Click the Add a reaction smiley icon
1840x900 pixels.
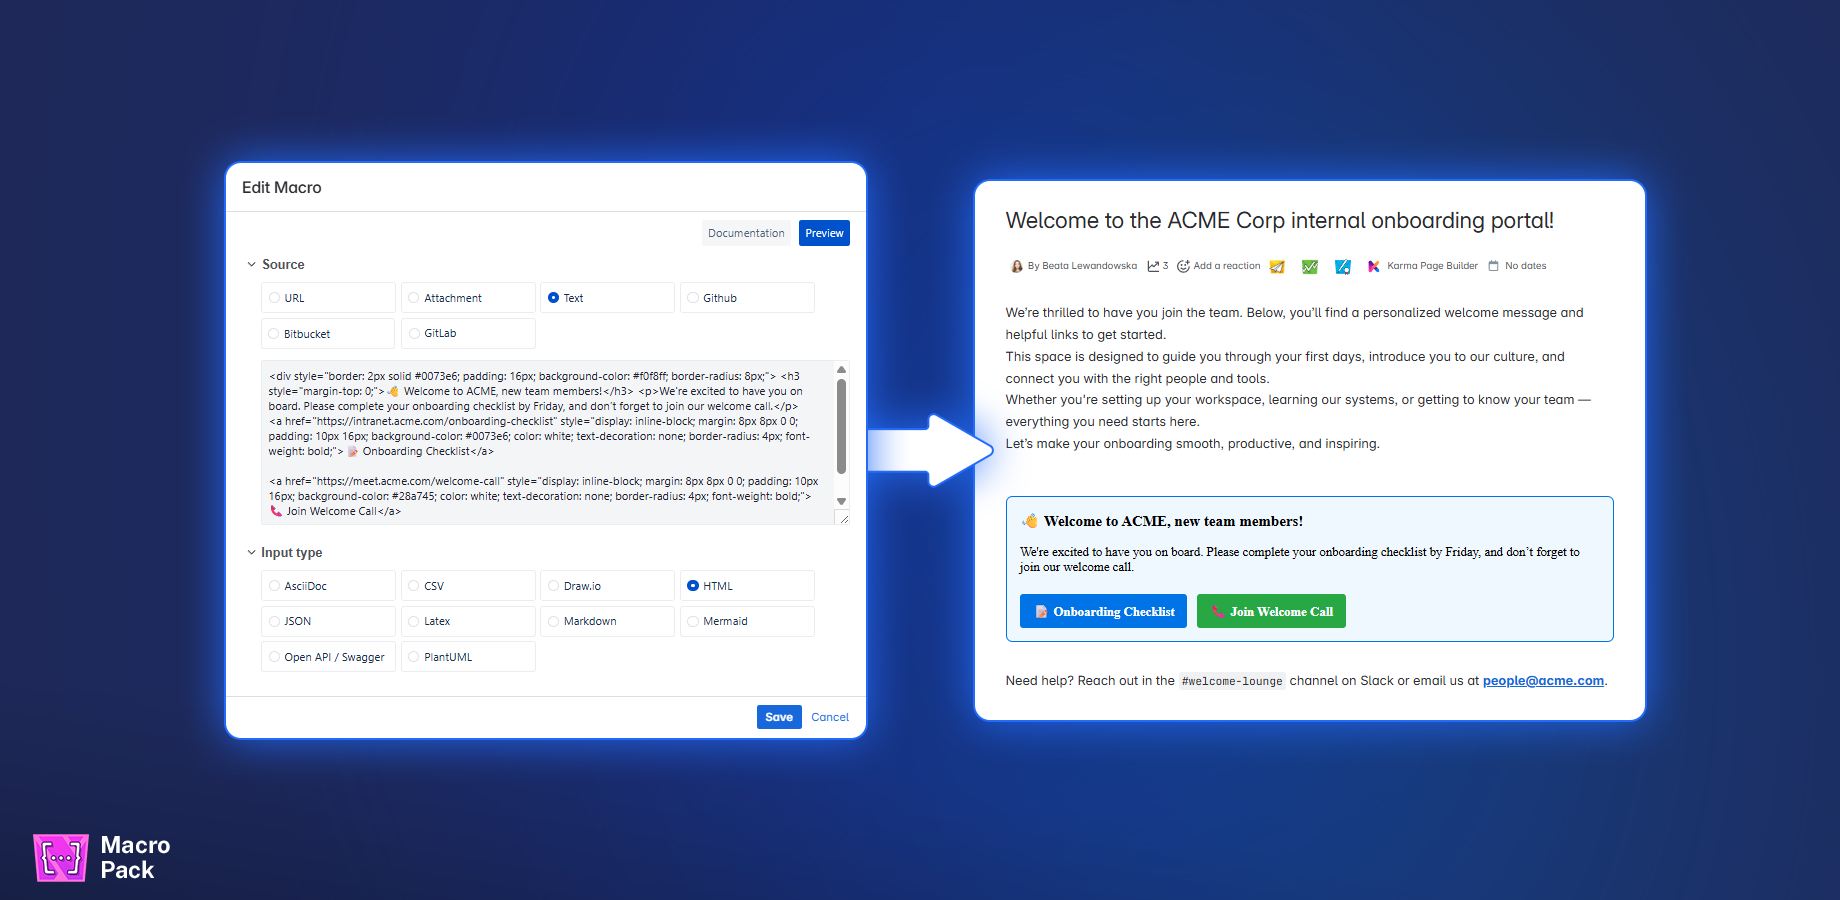pyautogui.click(x=1183, y=266)
